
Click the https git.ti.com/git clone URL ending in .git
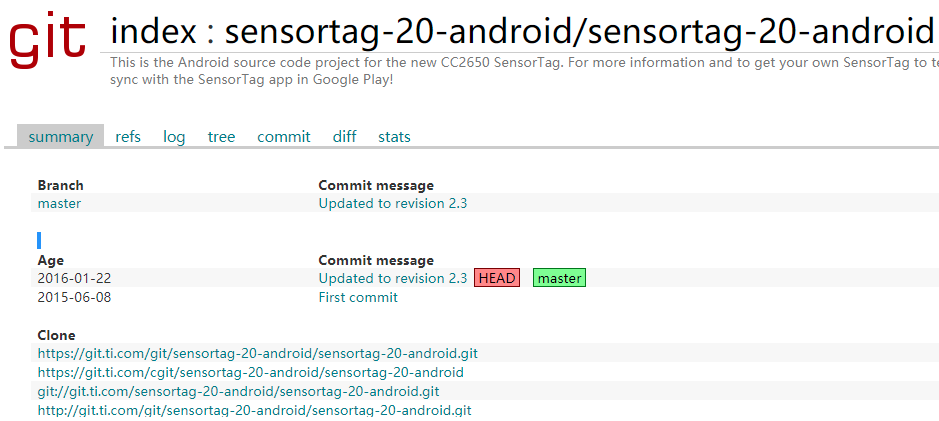coord(257,353)
